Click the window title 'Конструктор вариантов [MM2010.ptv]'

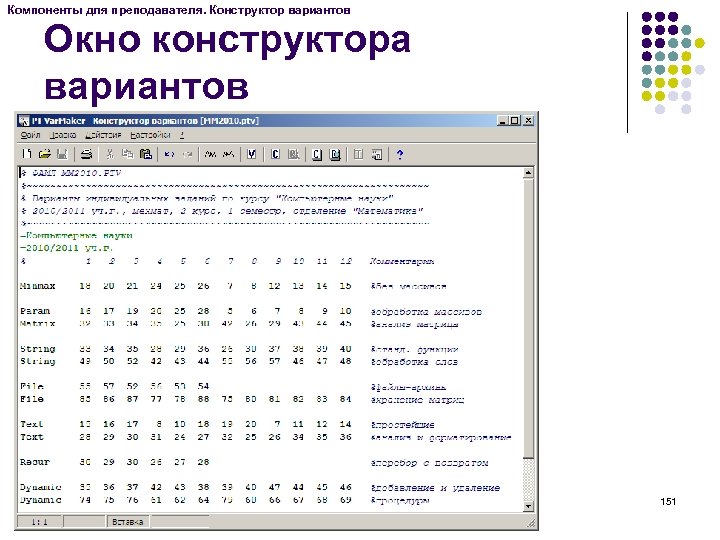[176, 121]
